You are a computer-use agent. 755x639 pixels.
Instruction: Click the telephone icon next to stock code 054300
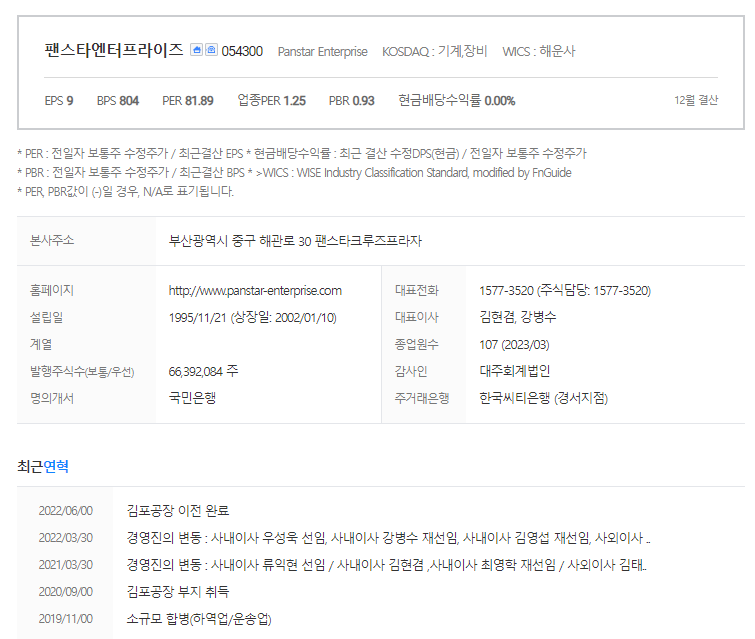pyautogui.click(x=211, y=50)
